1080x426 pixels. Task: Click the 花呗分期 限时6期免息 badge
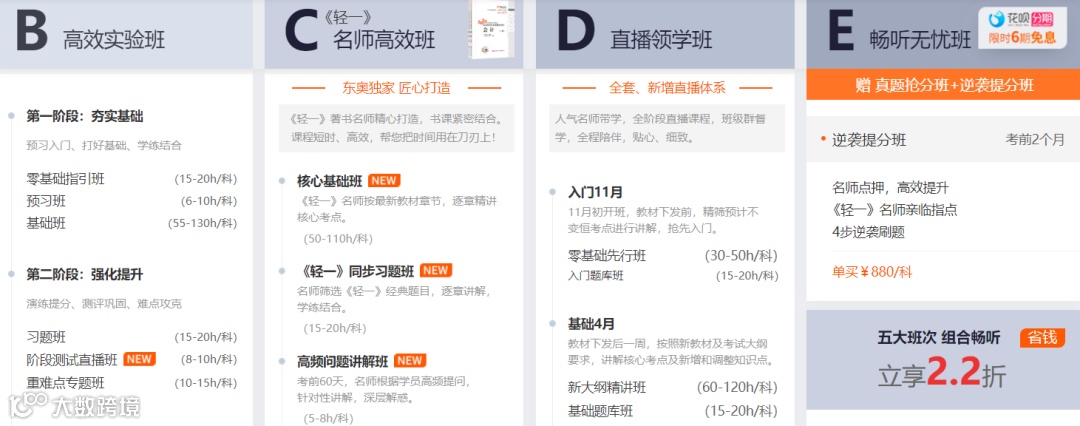pos(1022,28)
